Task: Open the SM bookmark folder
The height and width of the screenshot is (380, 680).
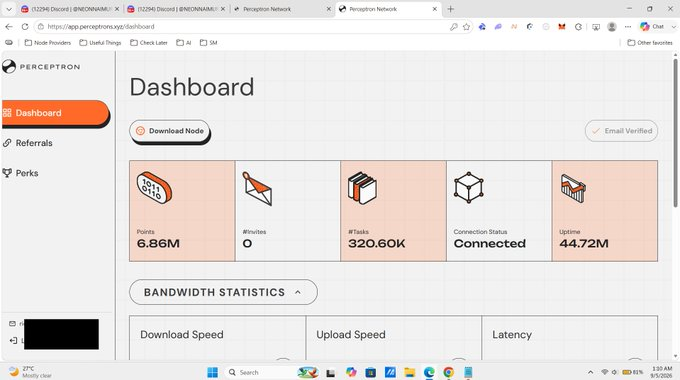Action: [209, 43]
